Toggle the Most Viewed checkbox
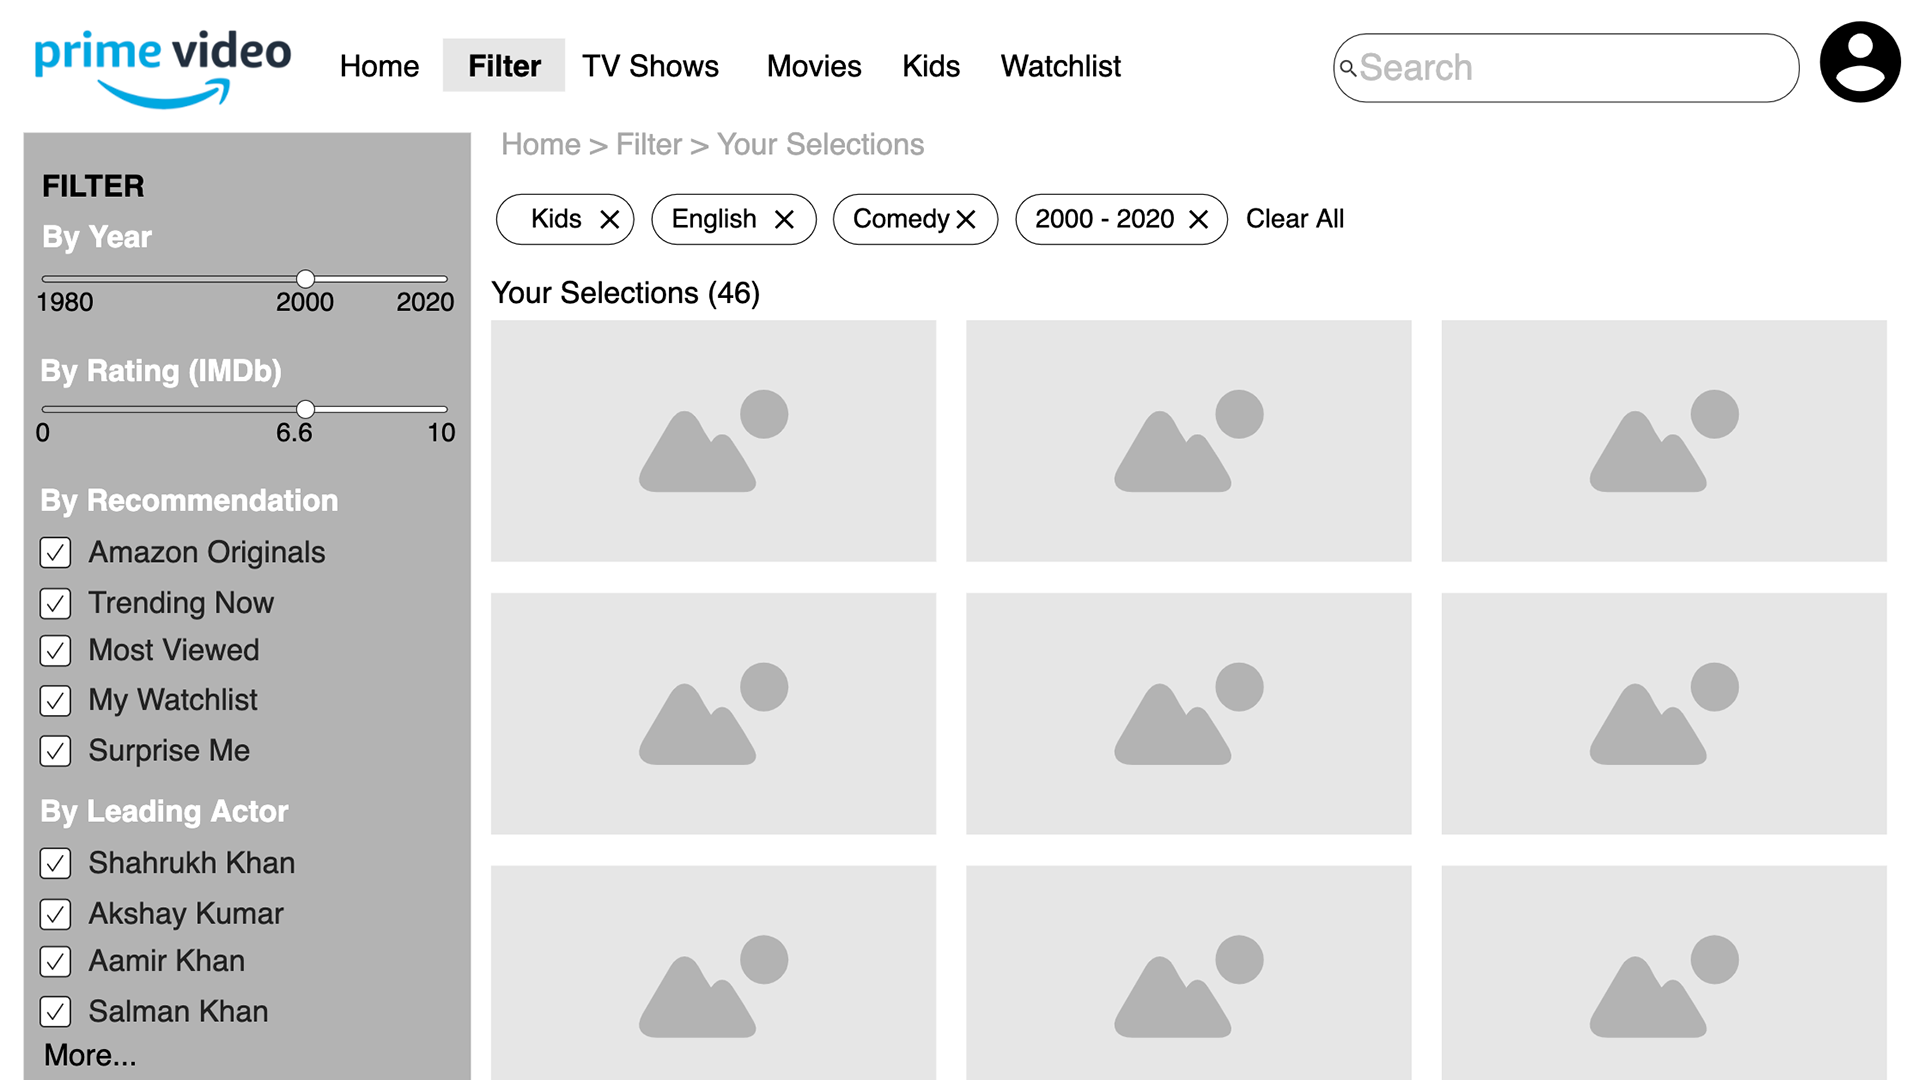The width and height of the screenshot is (1920, 1080). click(55, 651)
